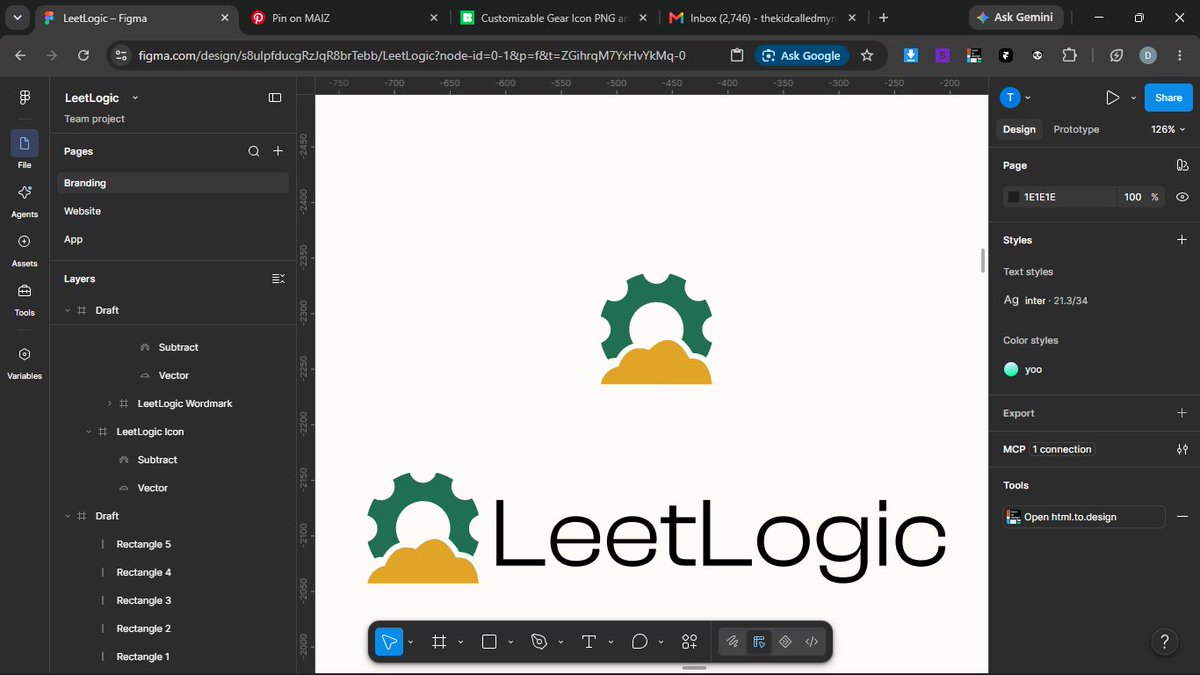
Task: Open the Actions components tool
Action: 690,642
